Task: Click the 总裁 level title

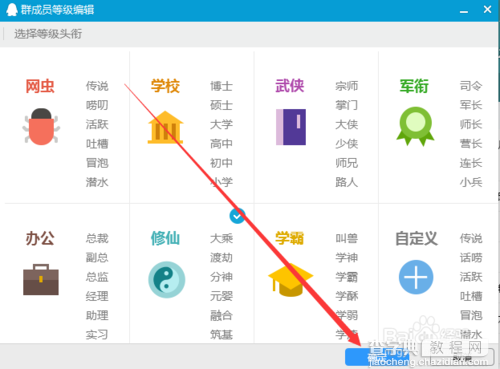Action: point(97,238)
